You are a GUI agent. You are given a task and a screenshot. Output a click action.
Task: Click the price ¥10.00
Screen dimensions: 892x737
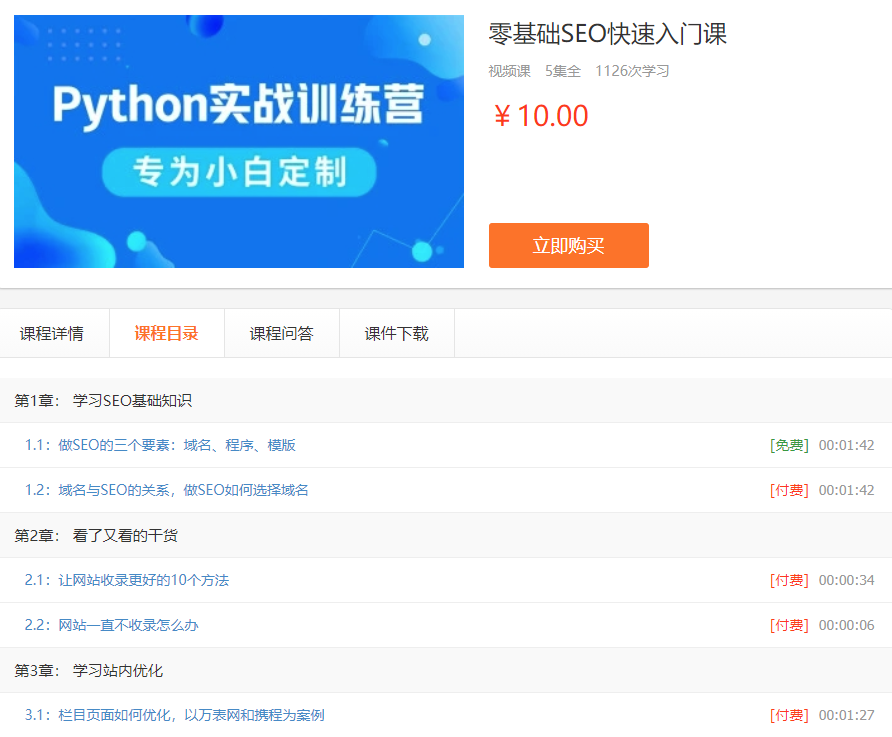[541, 116]
